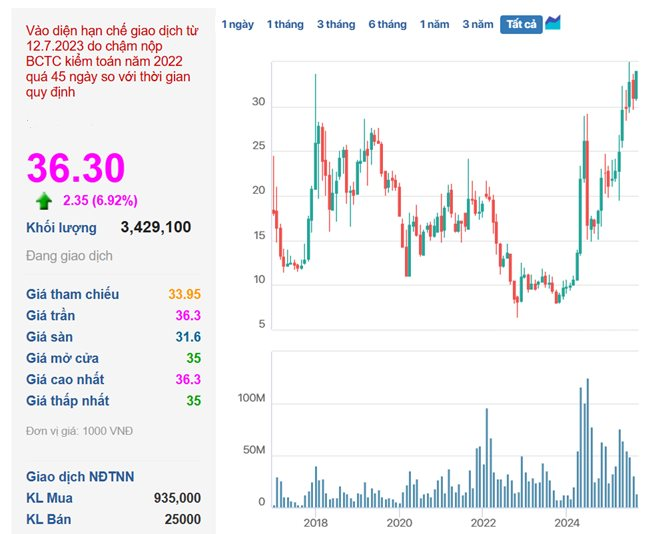
Task: Click the current price 36.30
Action: point(76,168)
